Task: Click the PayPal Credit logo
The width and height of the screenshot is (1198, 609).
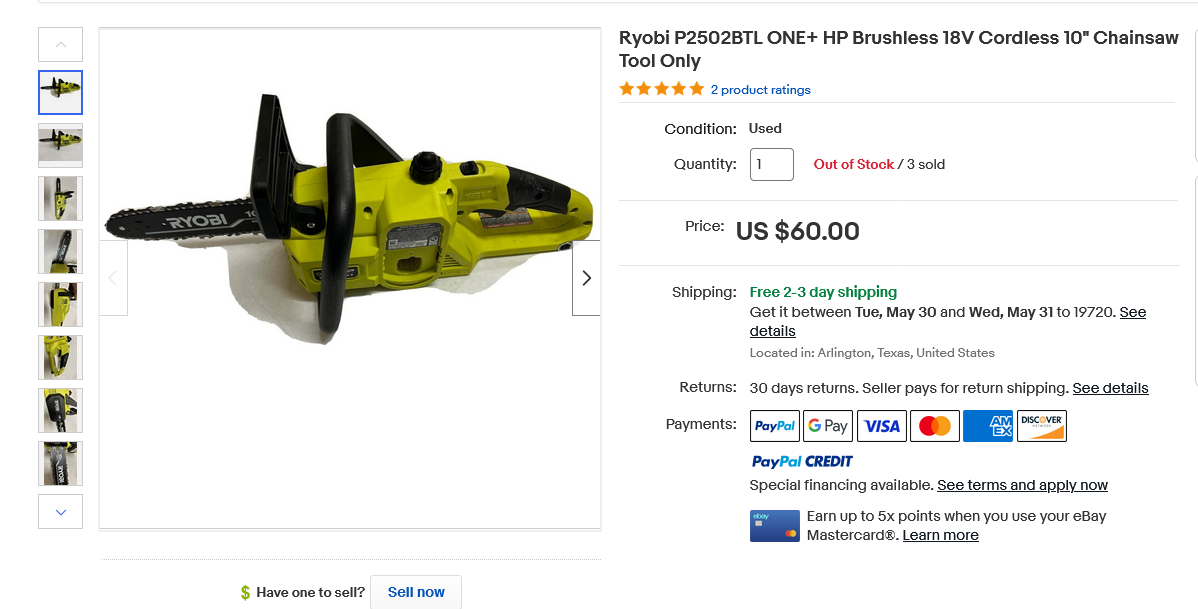Action: click(802, 461)
